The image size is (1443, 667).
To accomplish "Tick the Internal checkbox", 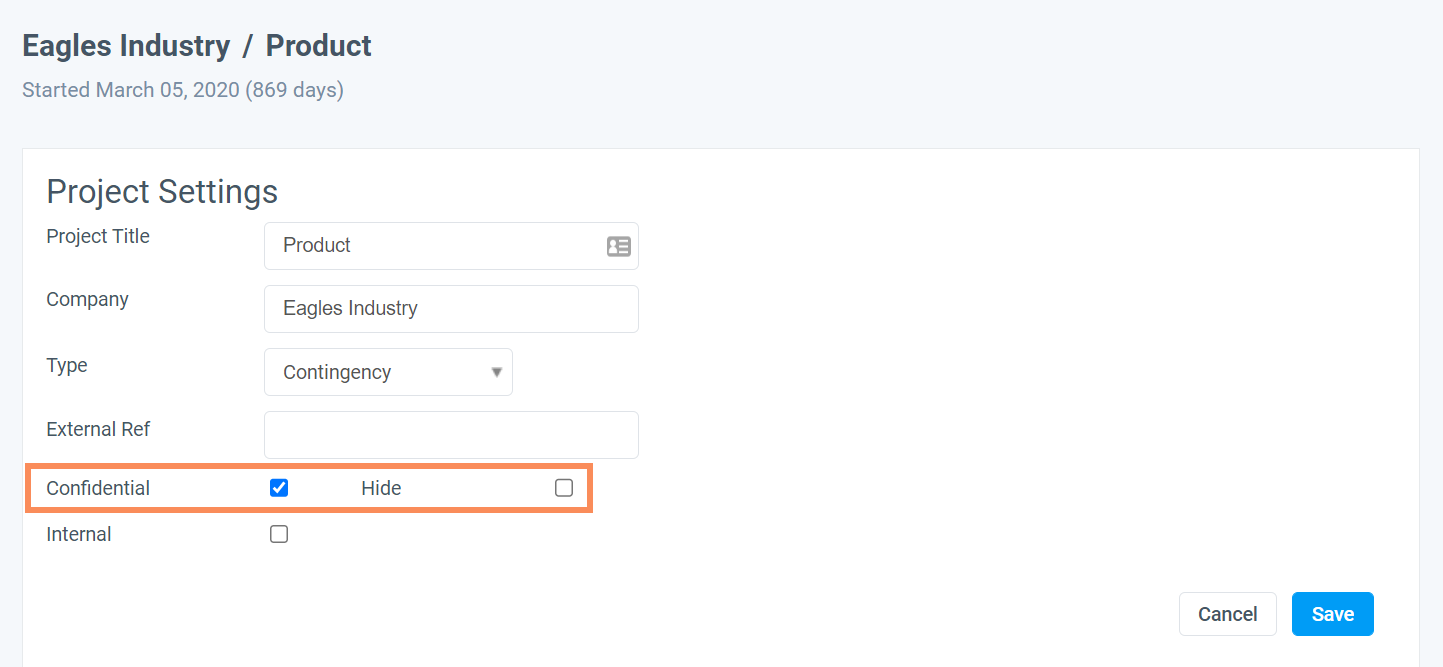I will click(279, 534).
